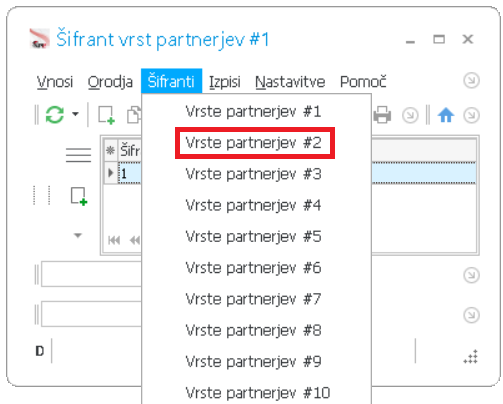Select Vrste partnerjev #2 menu entry
This screenshot has width=503, height=404.
[x=254, y=143]
